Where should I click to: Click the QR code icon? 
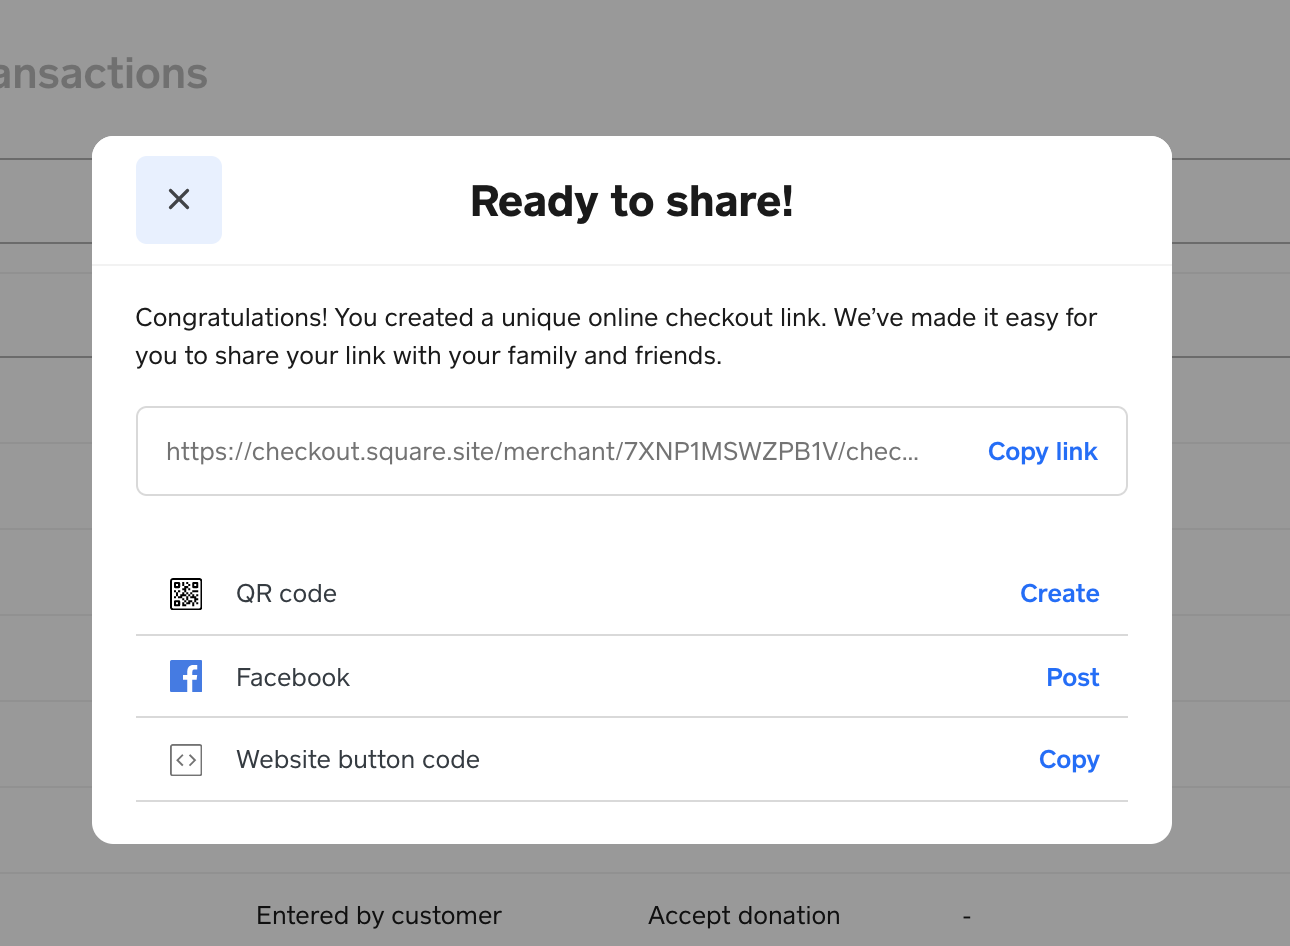click(x=186, y=594)
